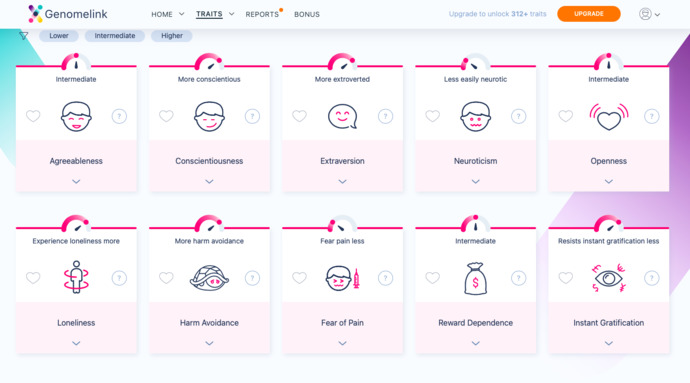
Task: Expand the Agreeableness card chevron
Action: pos(76,181)
